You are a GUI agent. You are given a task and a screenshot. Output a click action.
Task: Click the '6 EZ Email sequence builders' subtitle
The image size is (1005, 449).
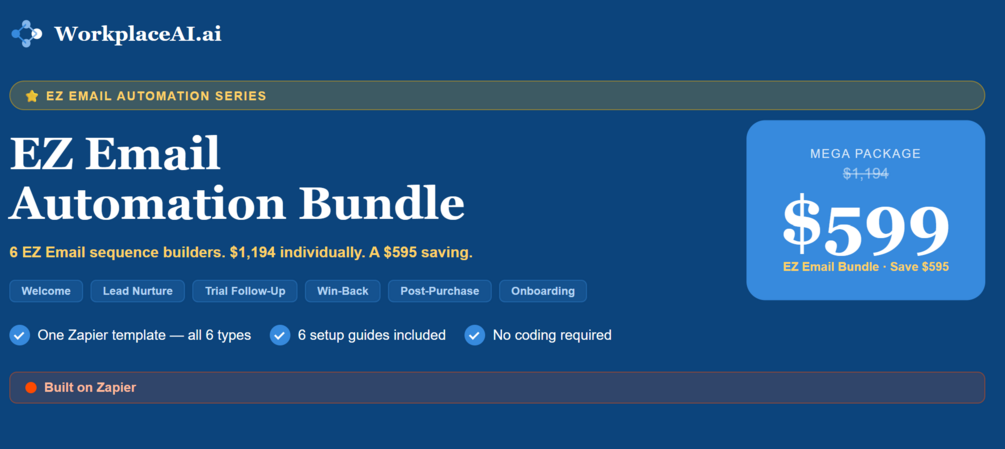pos(241,252)
